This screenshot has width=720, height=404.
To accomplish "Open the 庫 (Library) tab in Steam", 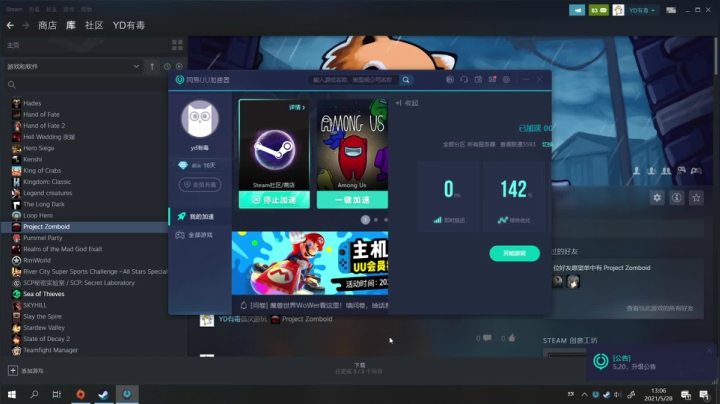I will 71,25.
